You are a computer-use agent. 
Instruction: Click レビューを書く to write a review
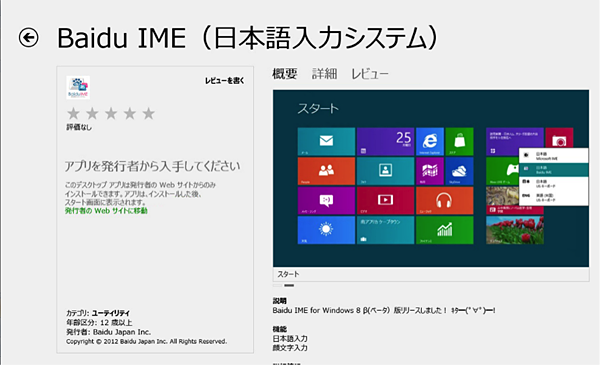(x=225, y=81)
